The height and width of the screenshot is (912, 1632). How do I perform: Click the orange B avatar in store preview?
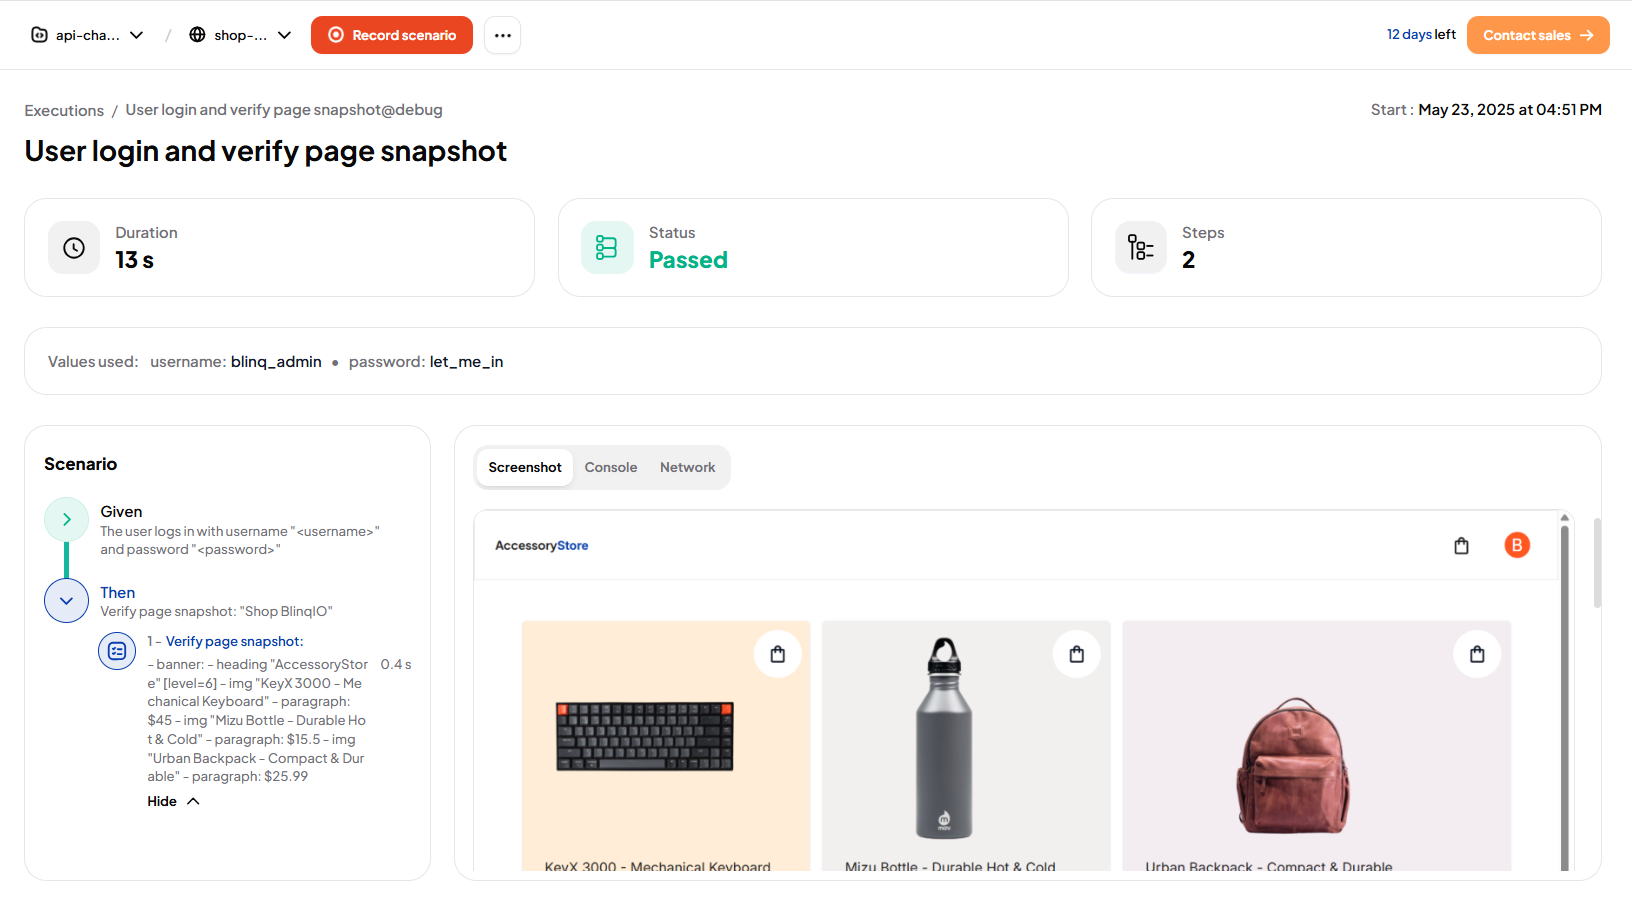tap(1517, 545)
